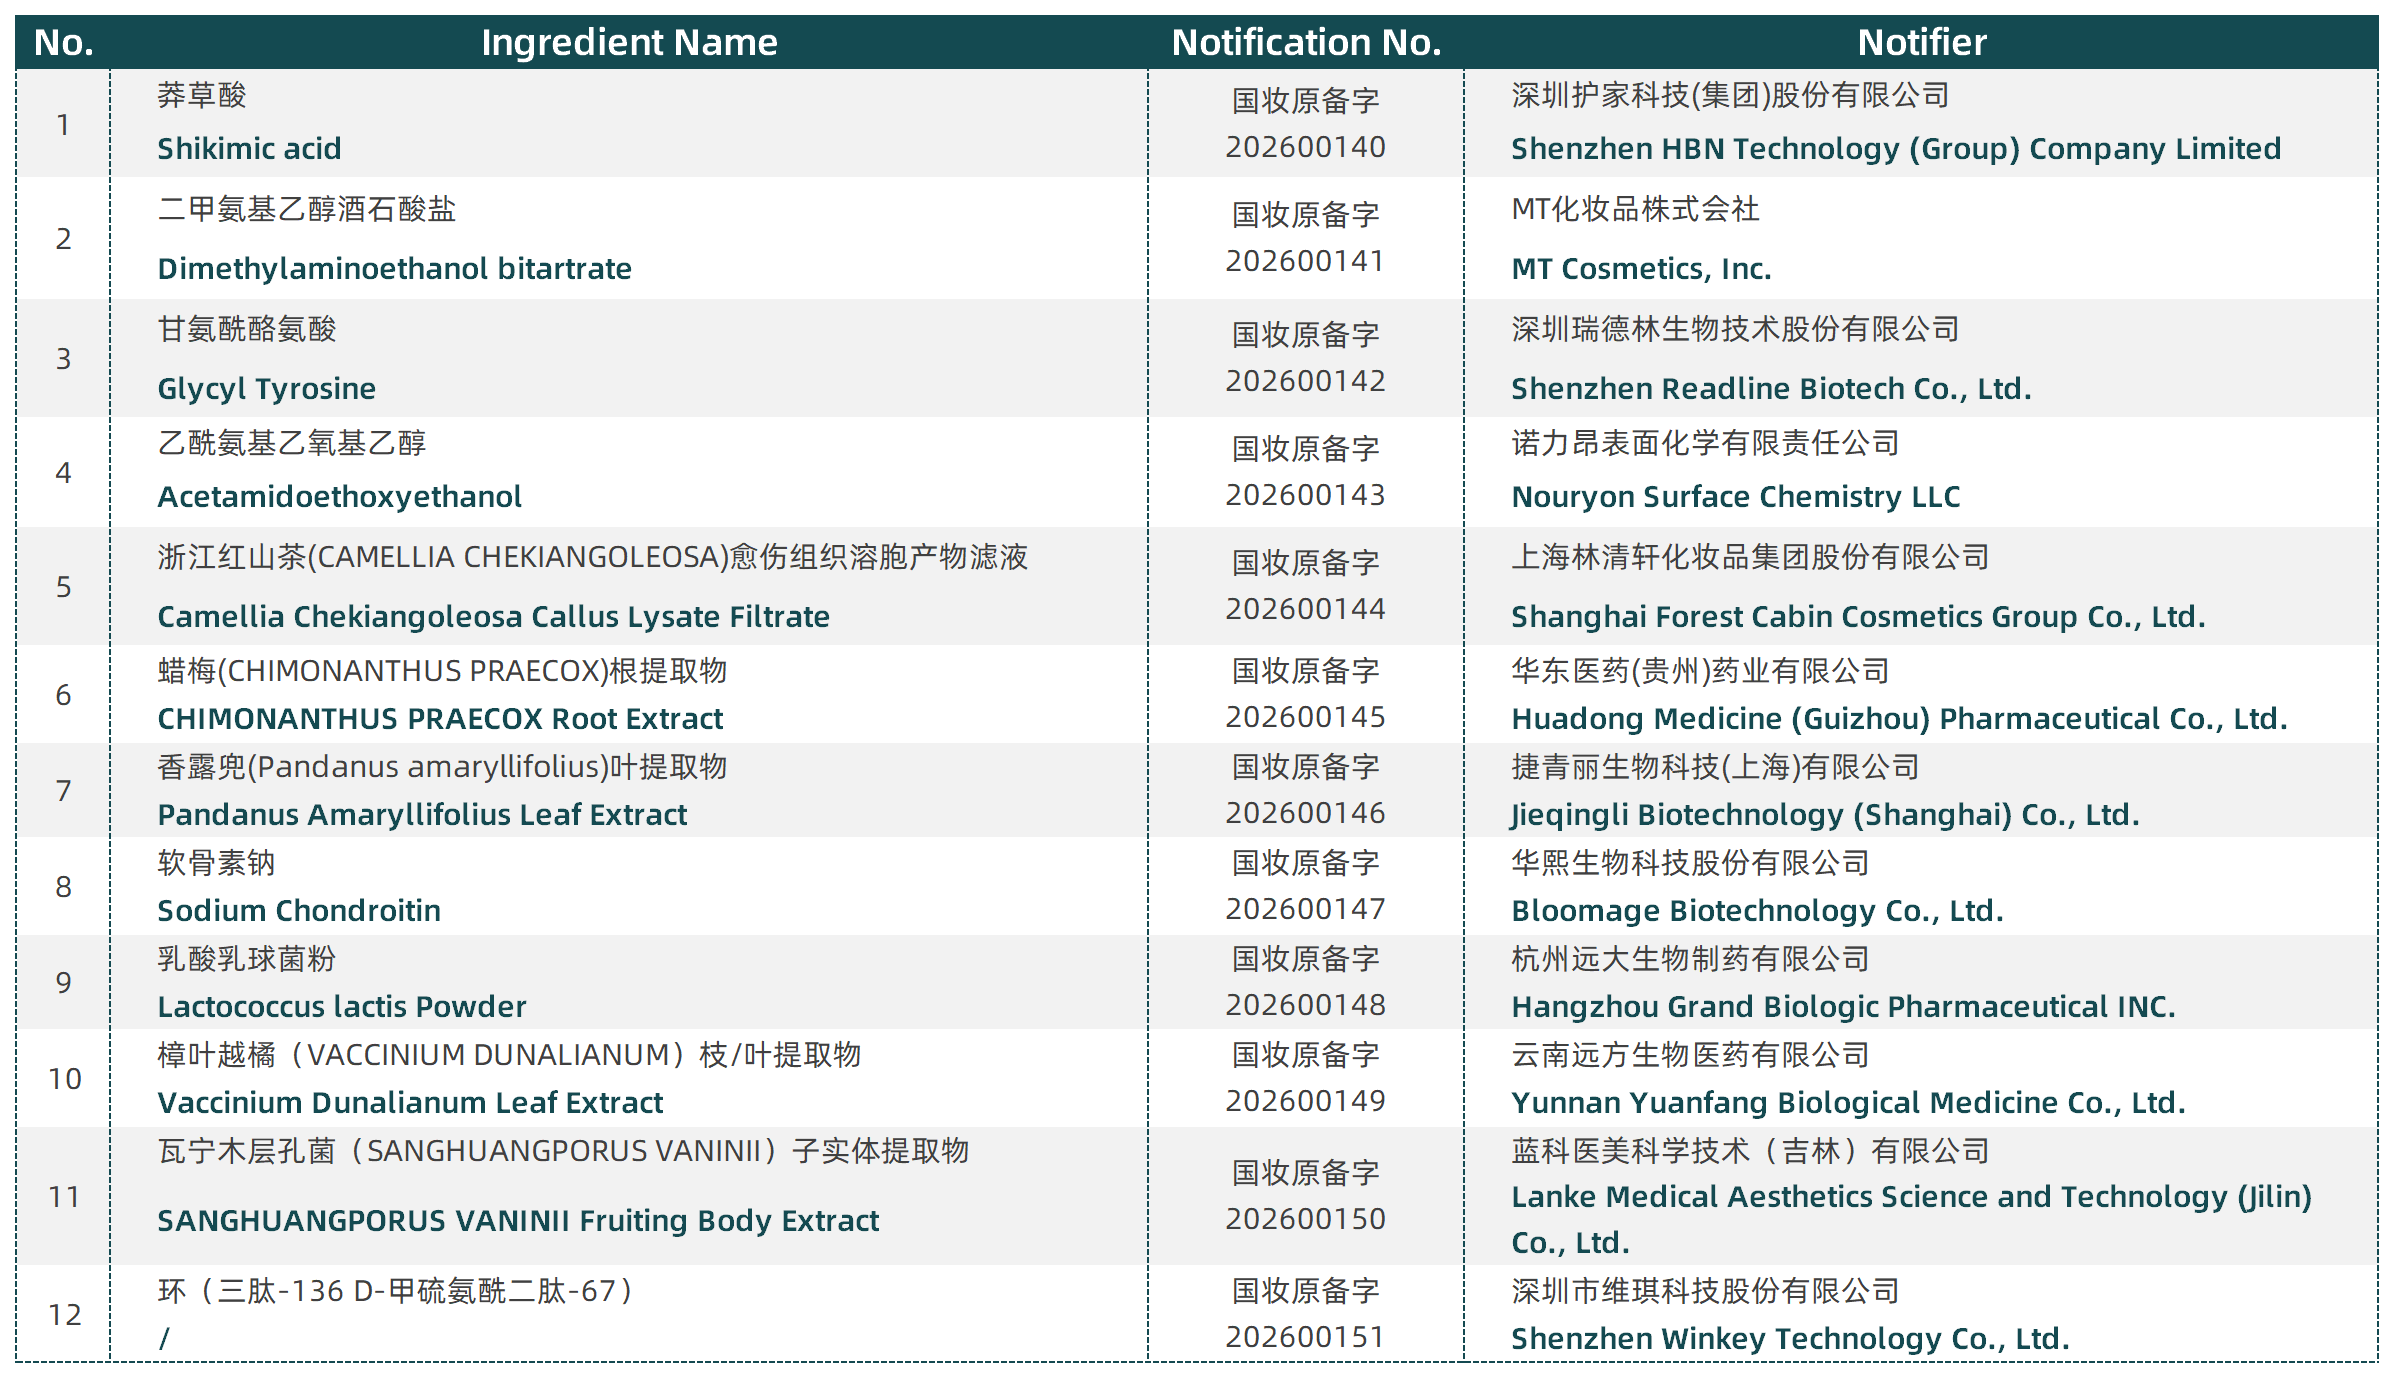Click 'Lactococcus lactis Powder' entry
The height and width of the screenshot is (1378, 2394).
coord(341,1006)
